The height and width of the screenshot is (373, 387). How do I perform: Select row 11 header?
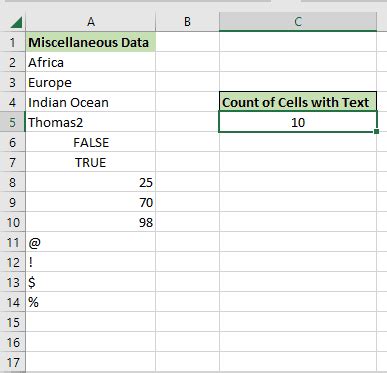pyautogui.click(x=13, y=242)
